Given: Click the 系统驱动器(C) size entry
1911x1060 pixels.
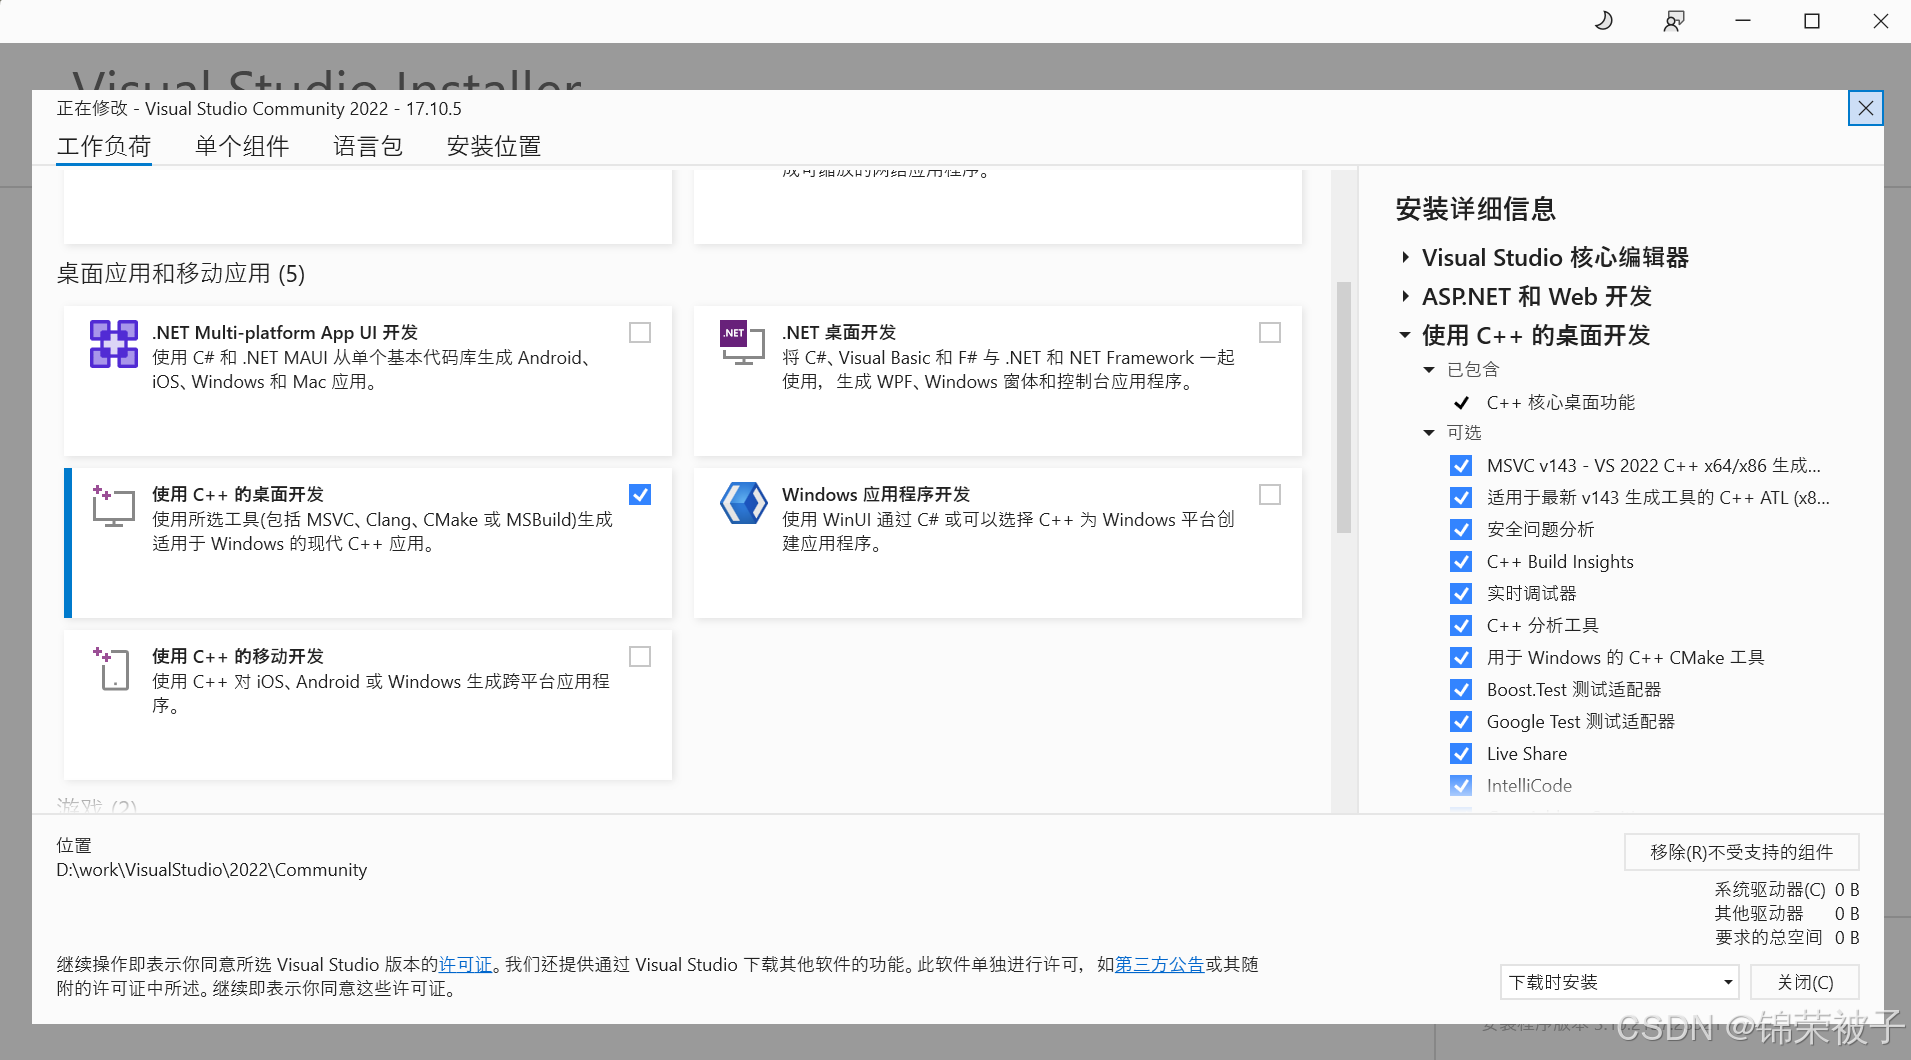Looking at the screenshot, I should click(1787, 890).
